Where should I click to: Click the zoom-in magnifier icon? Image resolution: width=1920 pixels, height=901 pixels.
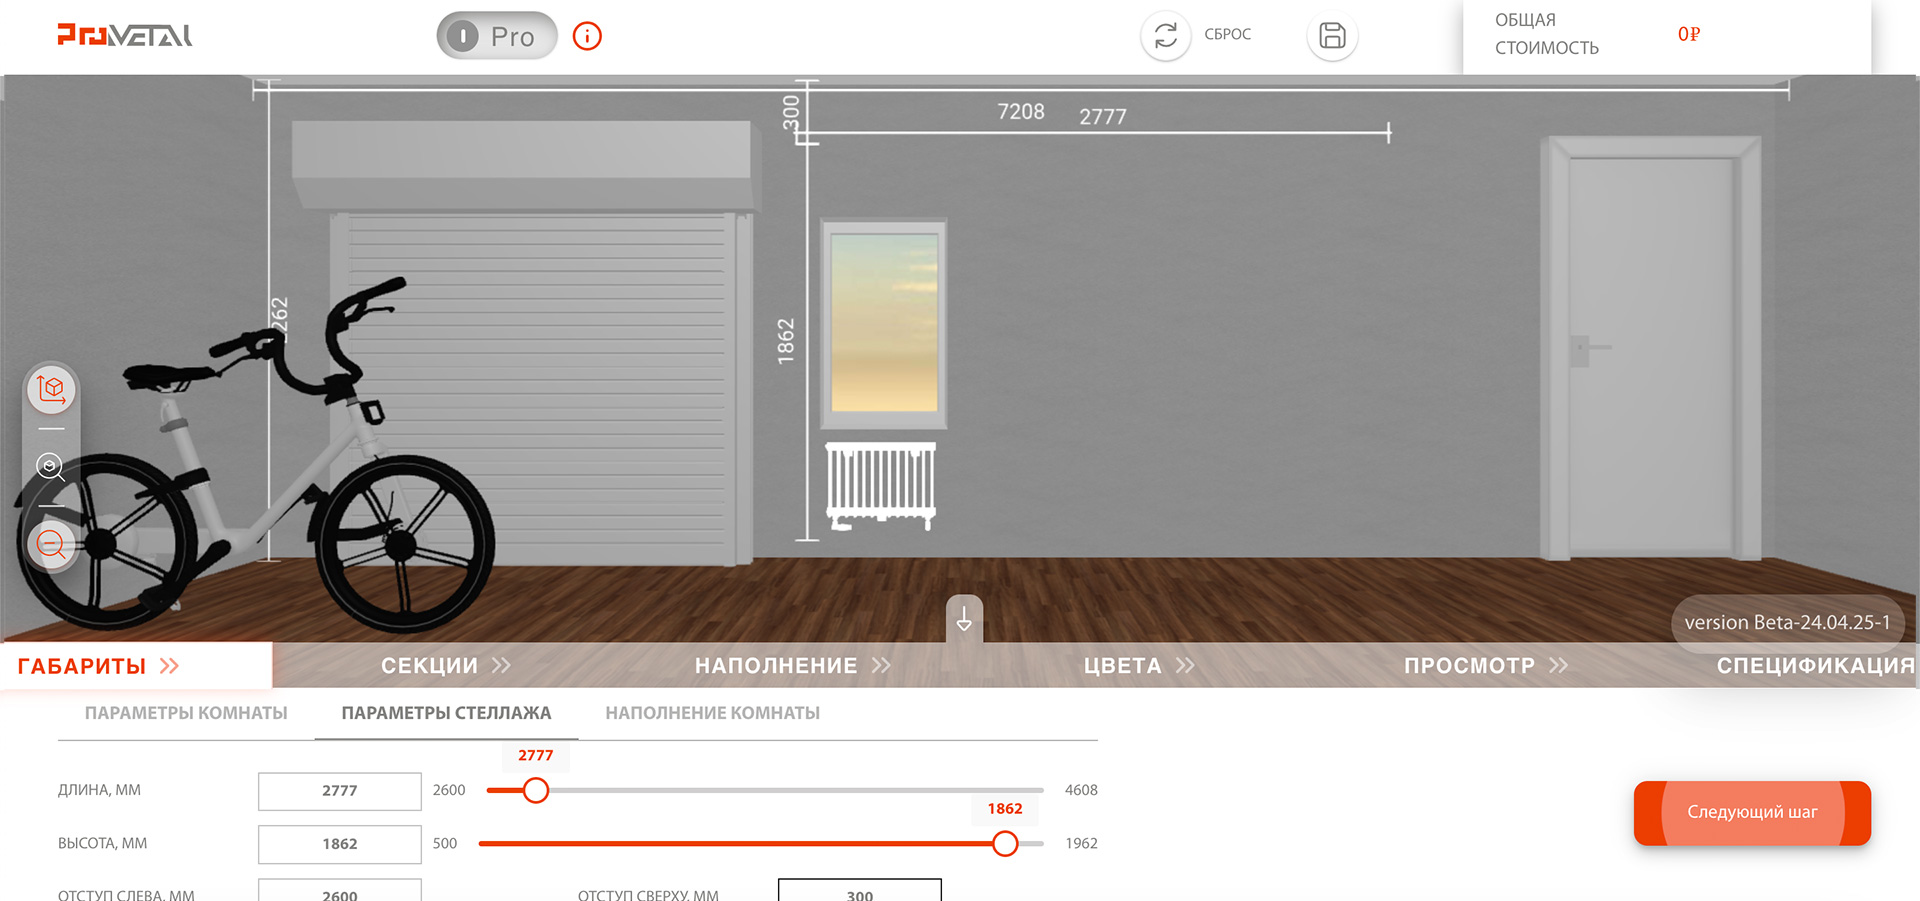point(51,467)
